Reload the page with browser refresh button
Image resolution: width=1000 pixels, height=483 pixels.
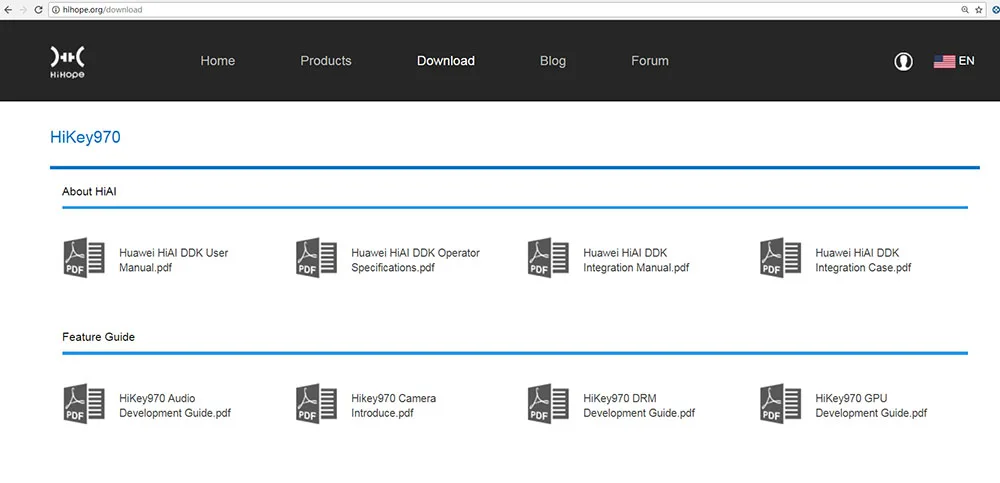pyautogui.click(x=38, y=10)
